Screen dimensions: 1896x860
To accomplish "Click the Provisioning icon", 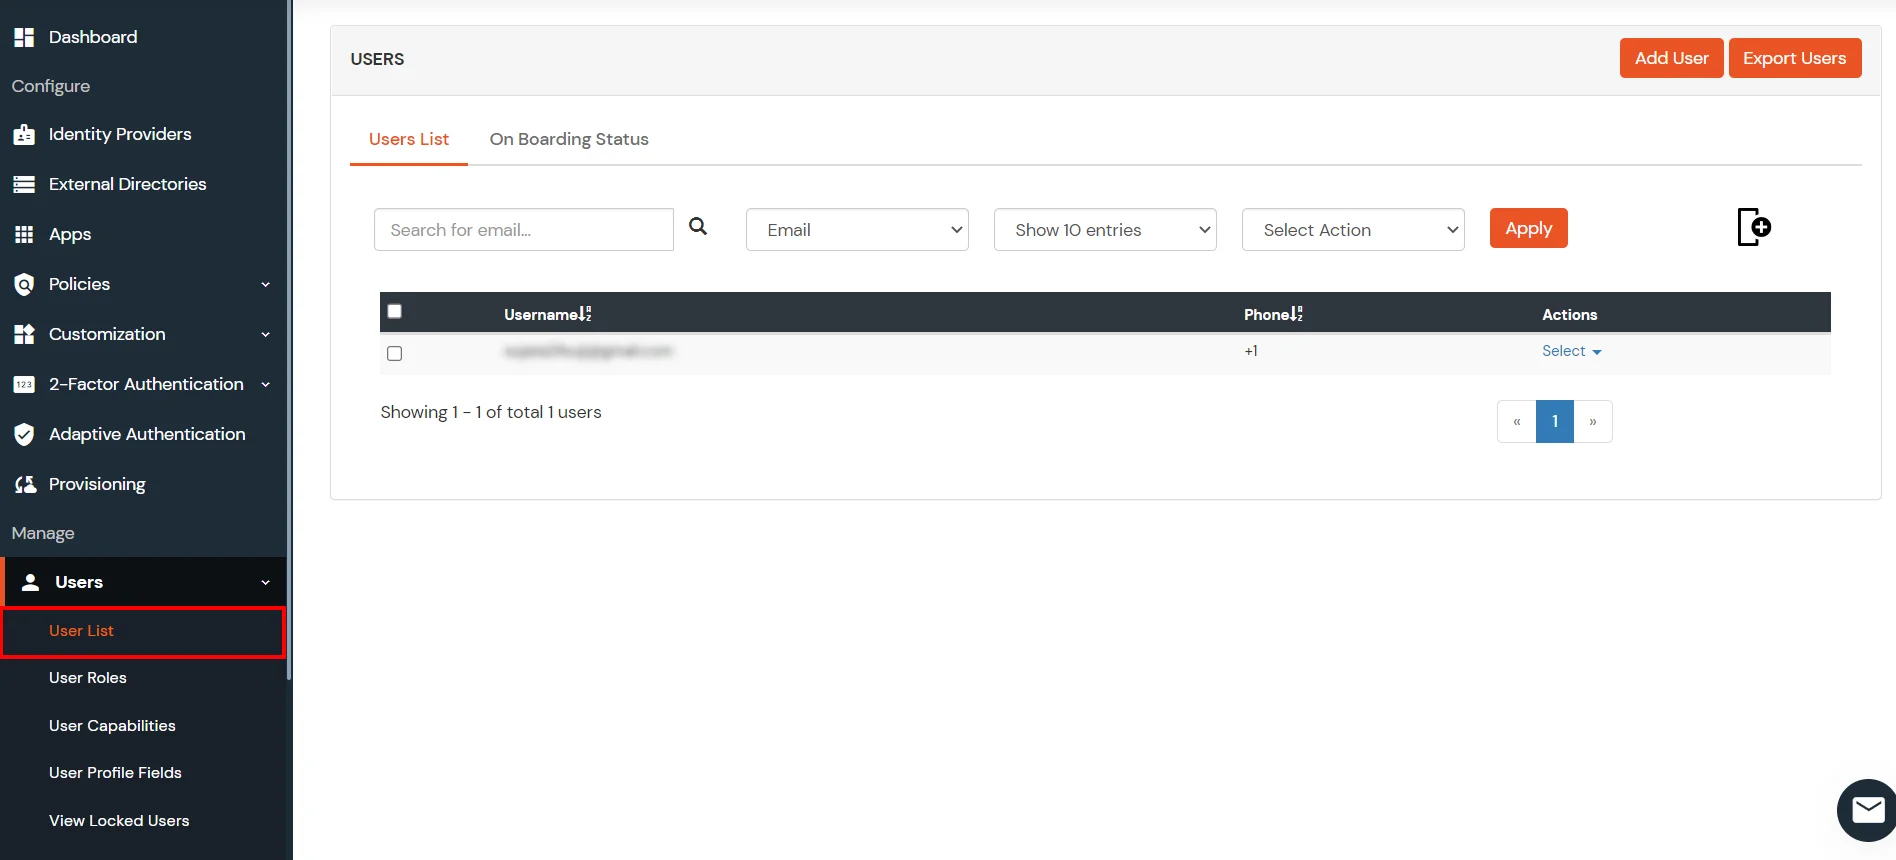I will 25,484.
